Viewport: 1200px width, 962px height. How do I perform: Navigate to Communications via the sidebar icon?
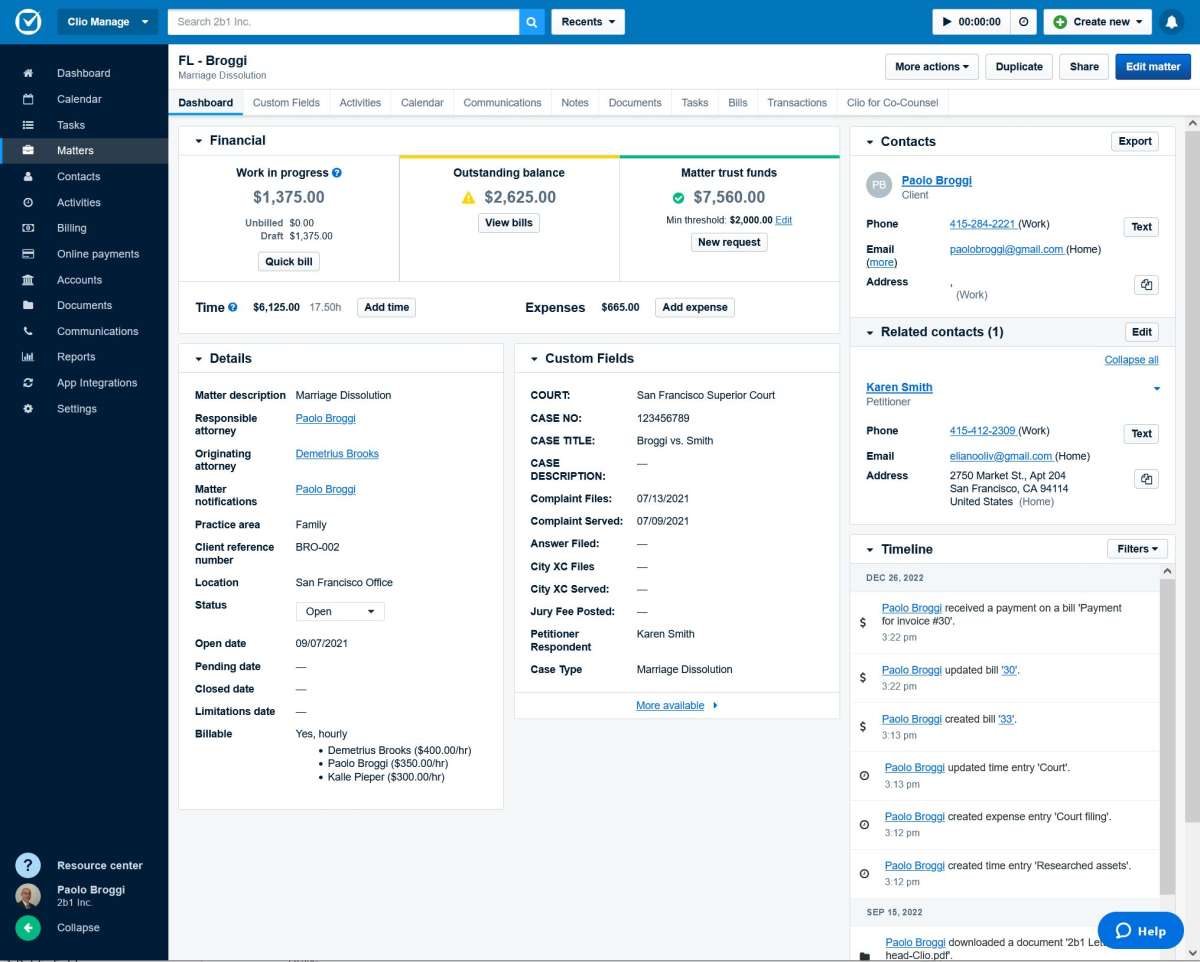point(97,330)
